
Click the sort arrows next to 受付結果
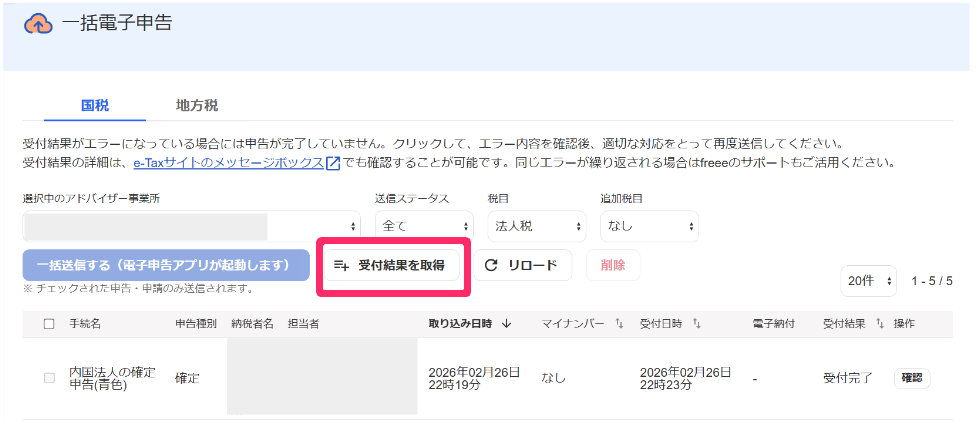click(880, 324)
